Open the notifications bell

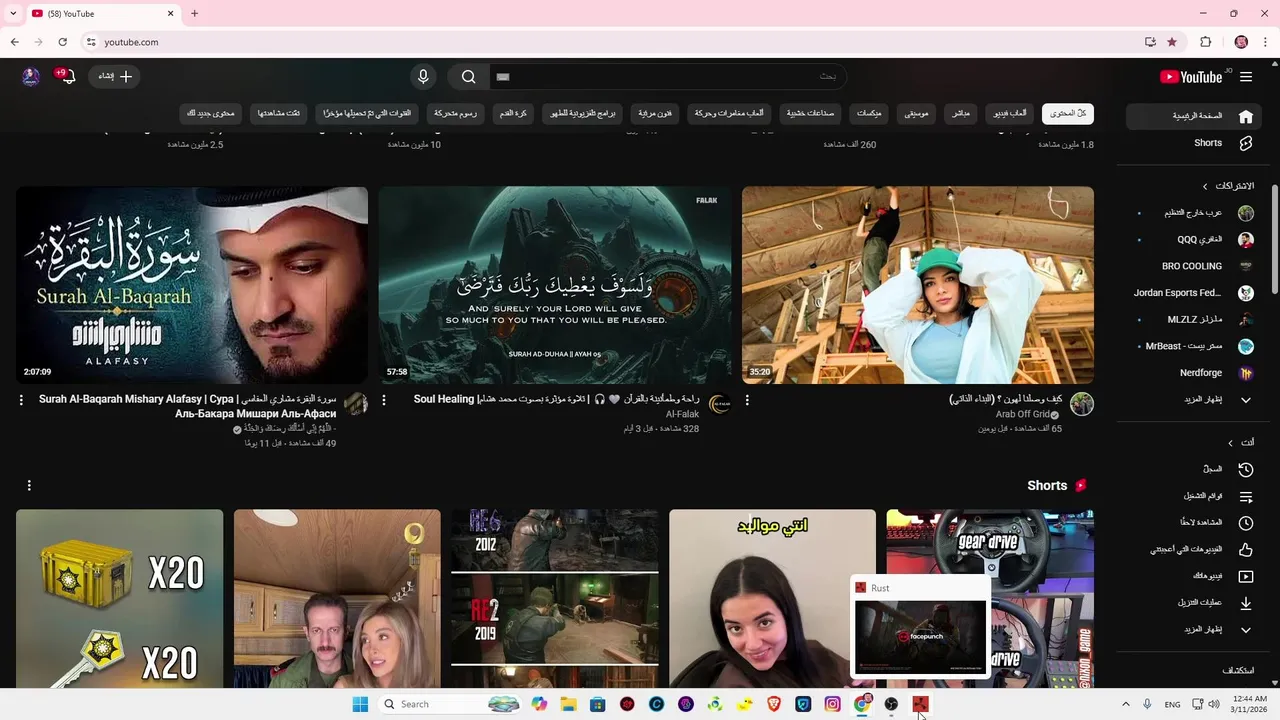coord(68,77)
